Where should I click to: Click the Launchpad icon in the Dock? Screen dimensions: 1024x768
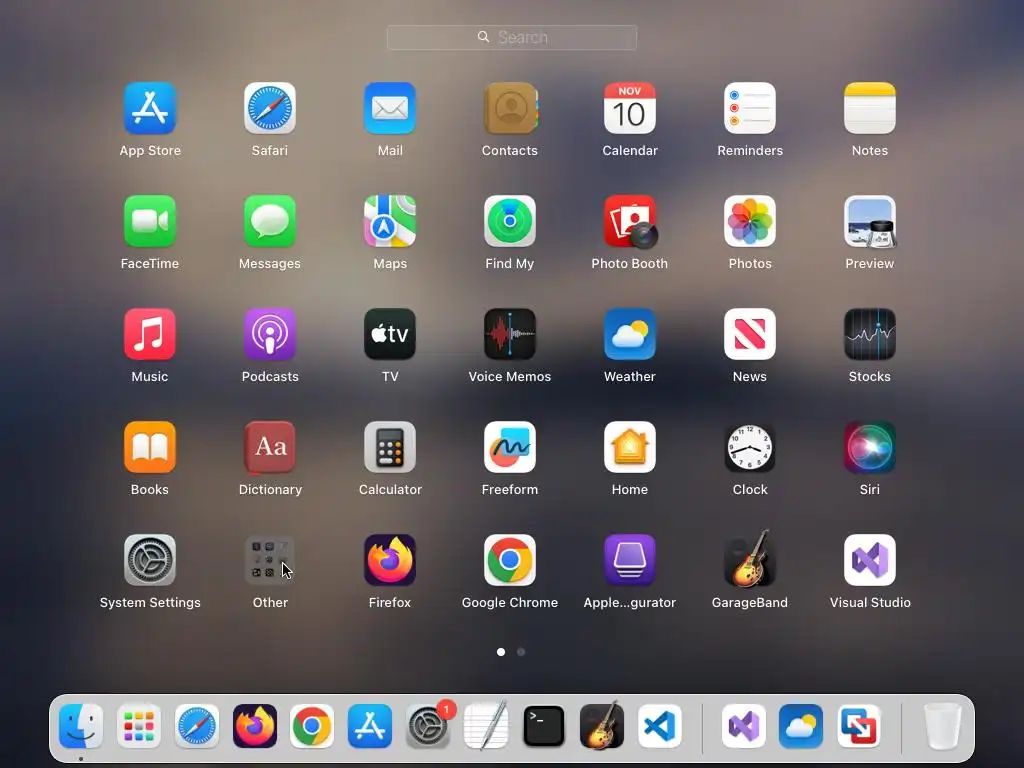(139, 726)
